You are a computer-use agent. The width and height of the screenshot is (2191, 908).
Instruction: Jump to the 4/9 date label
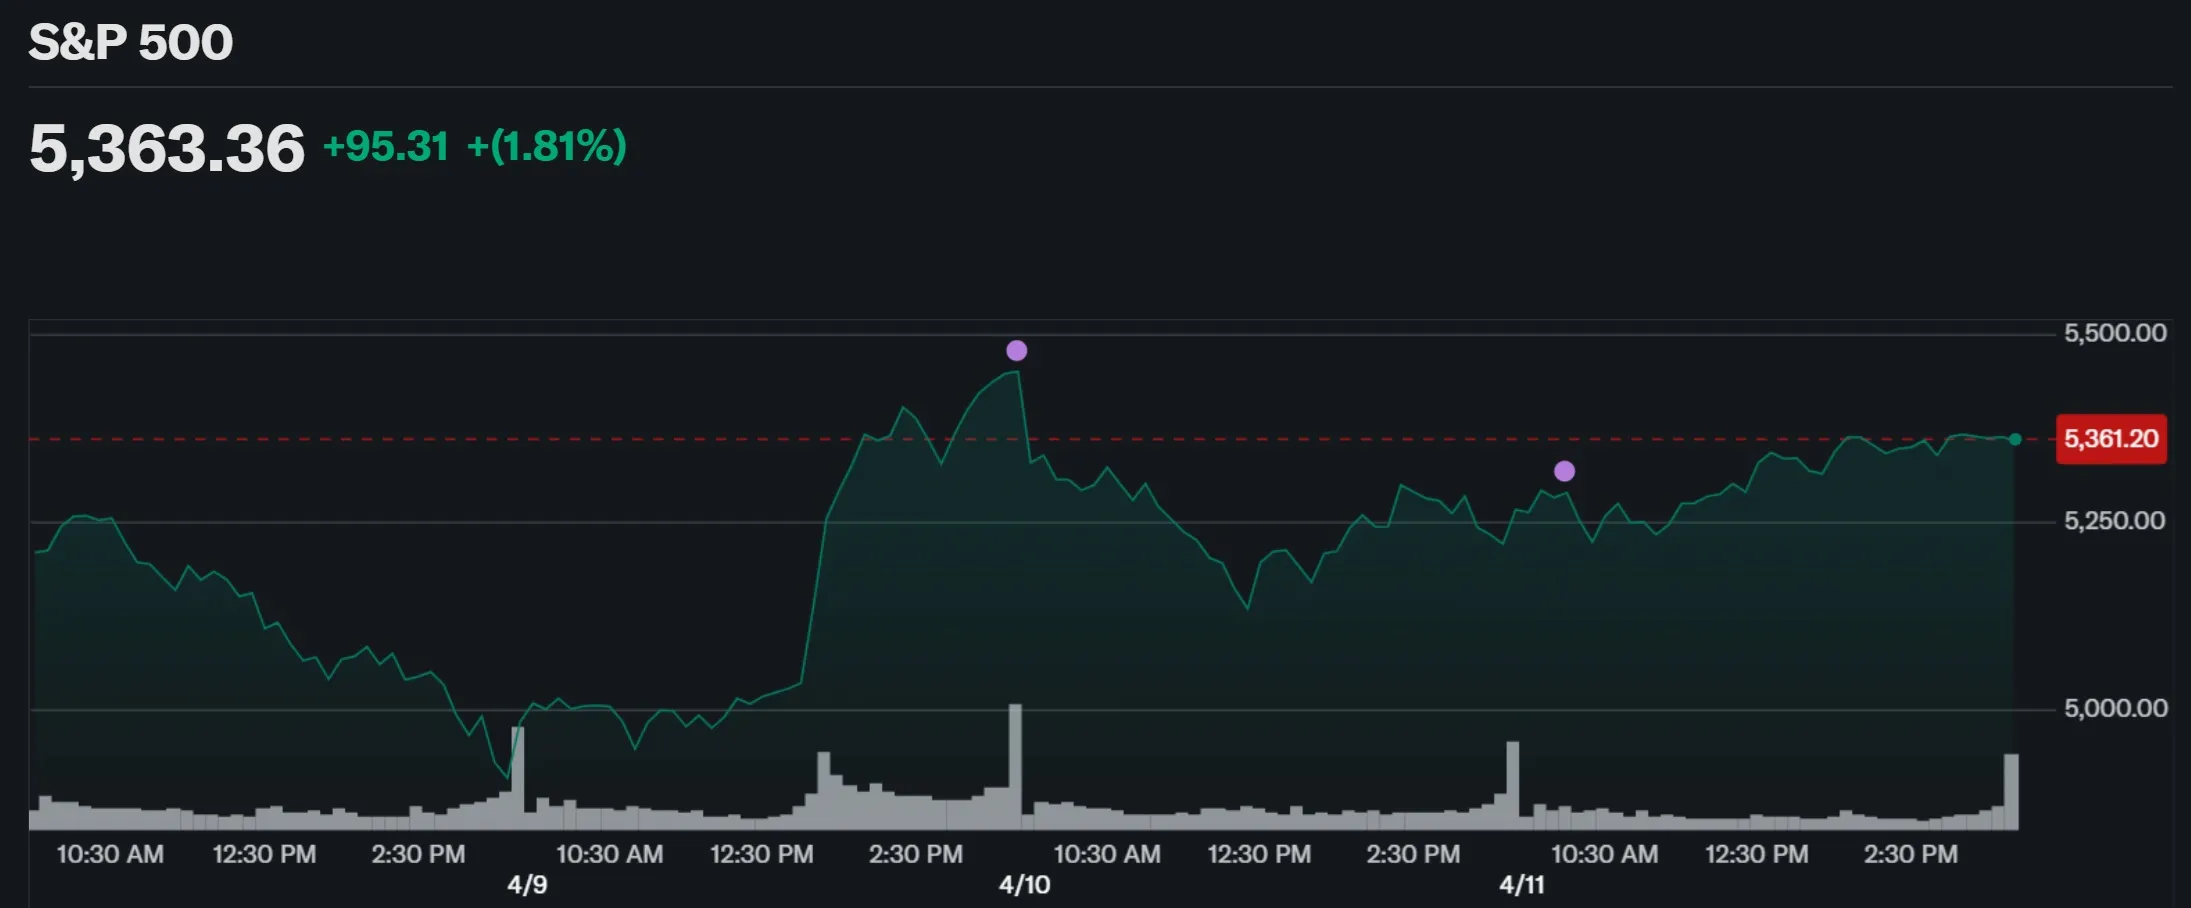point(527,885)
